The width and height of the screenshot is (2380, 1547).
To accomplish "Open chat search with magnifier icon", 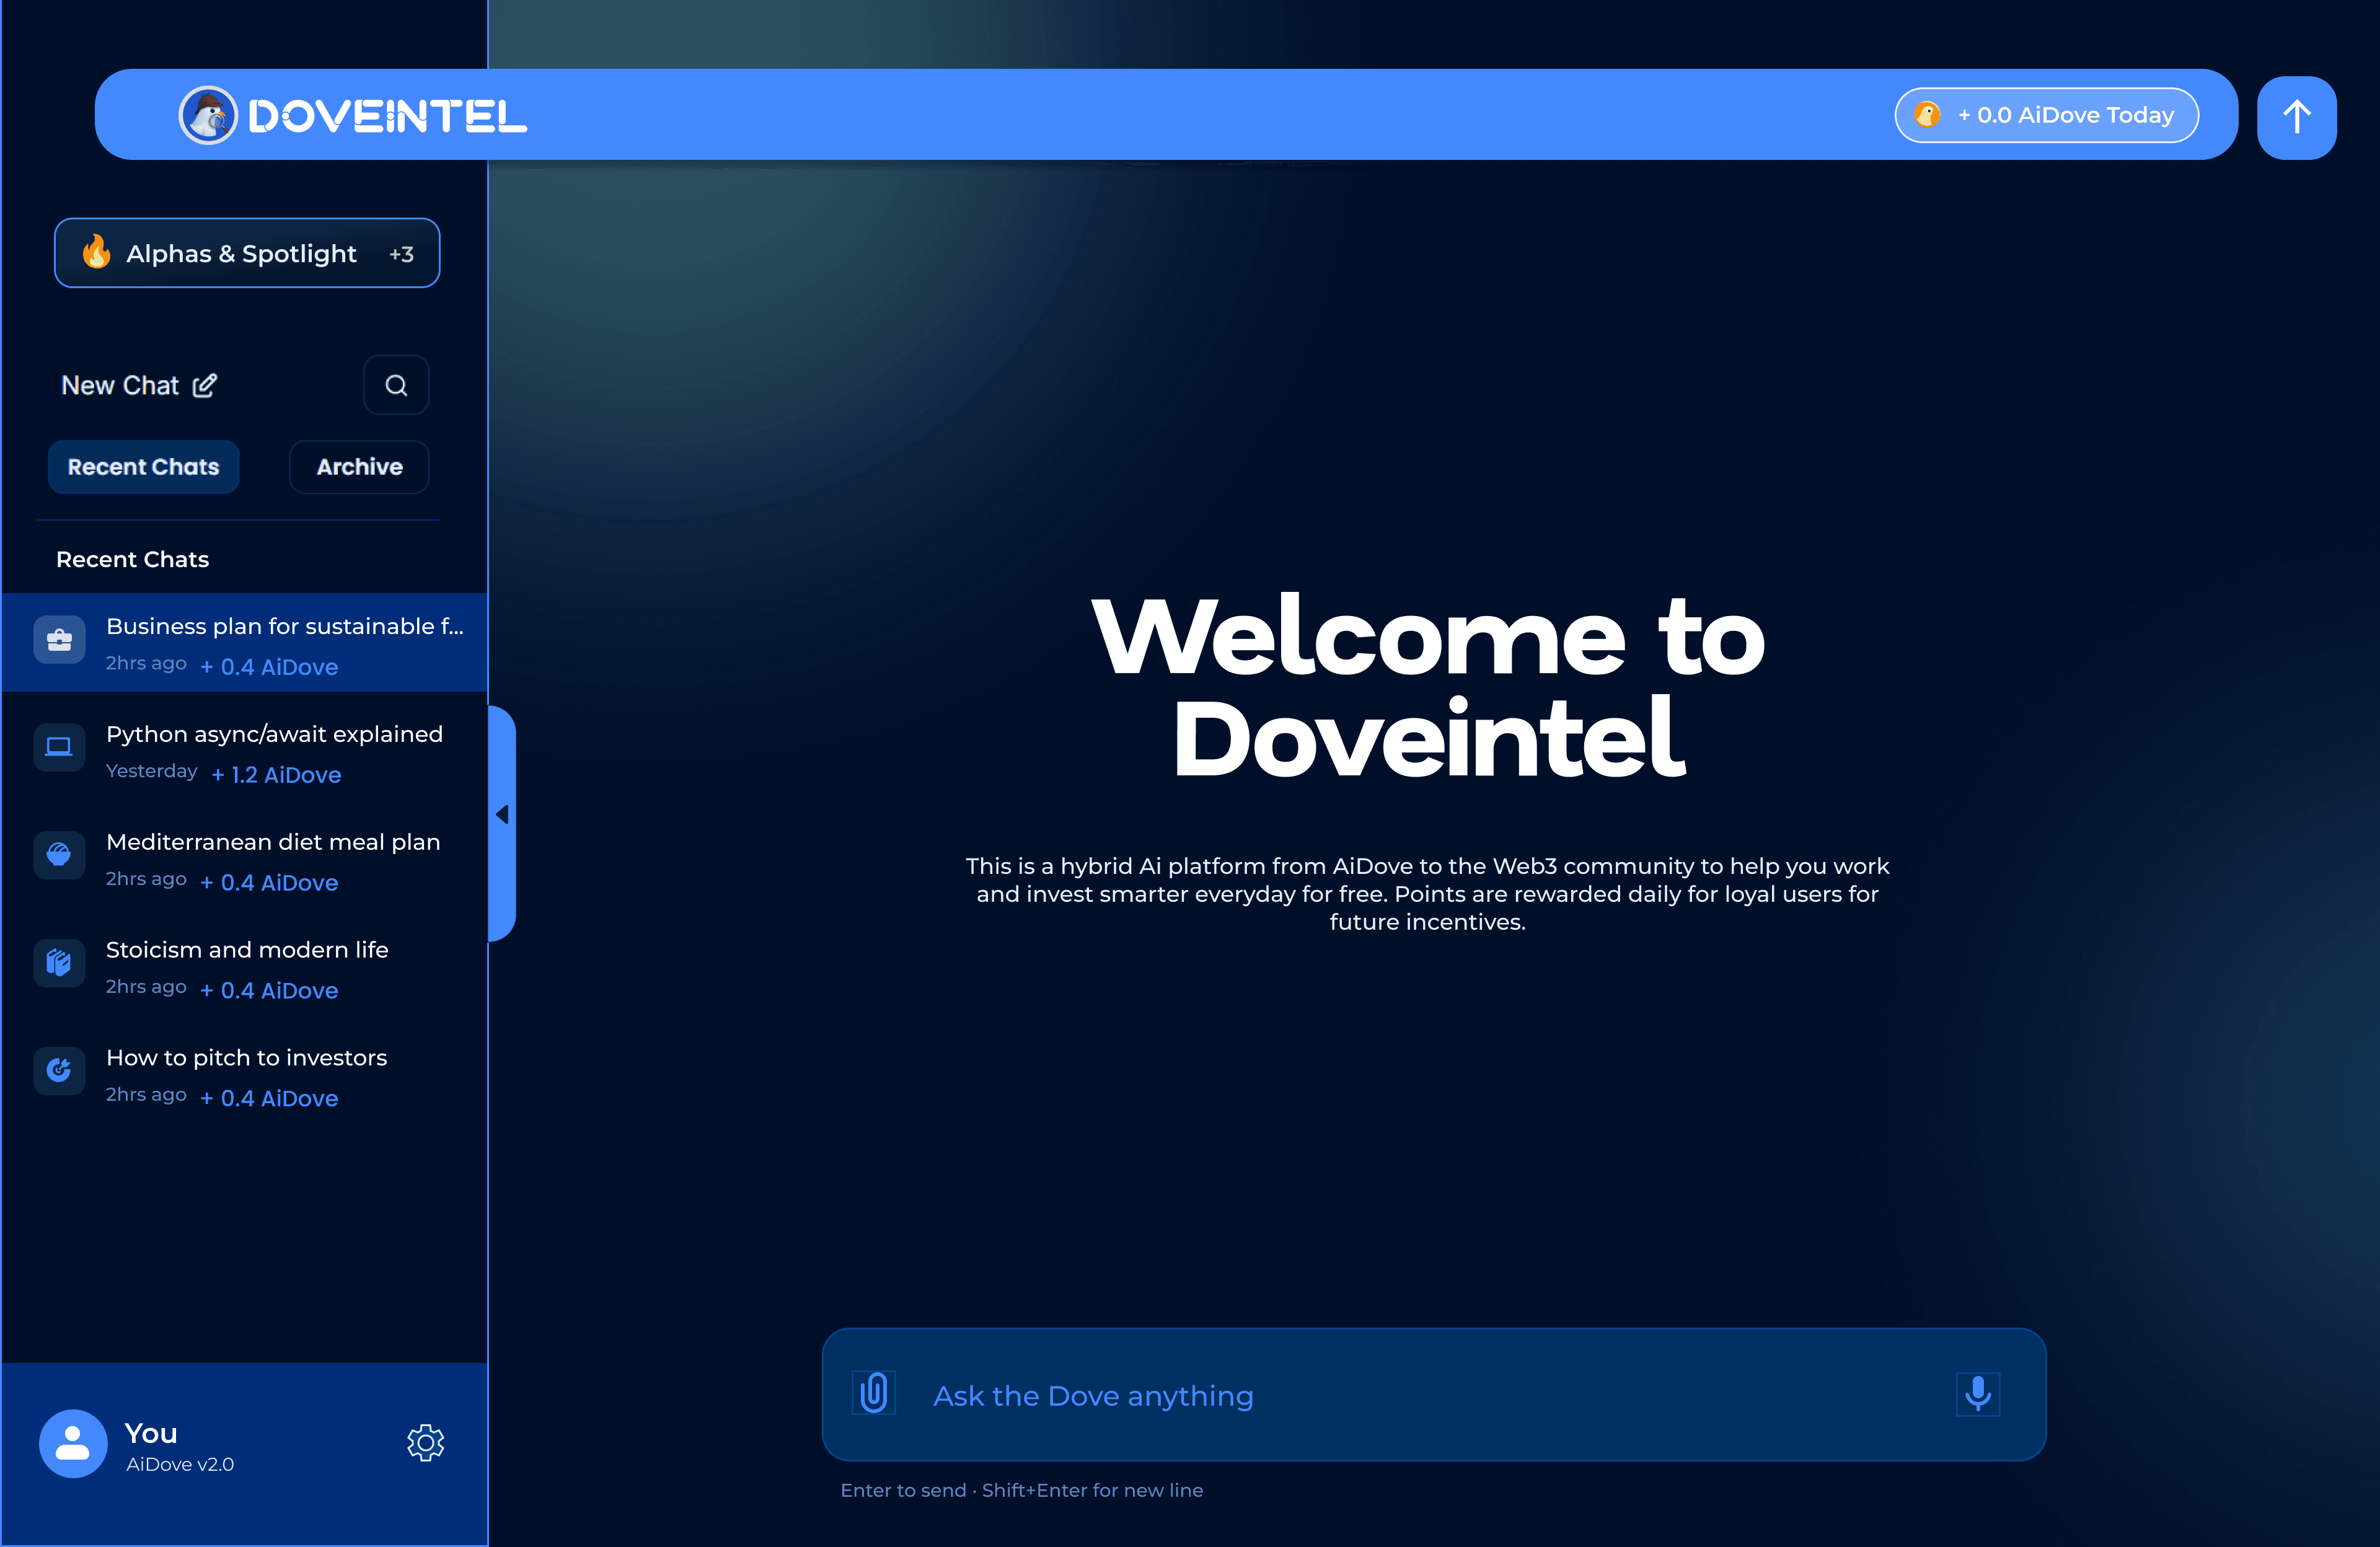I will click(x=396, y=385).
